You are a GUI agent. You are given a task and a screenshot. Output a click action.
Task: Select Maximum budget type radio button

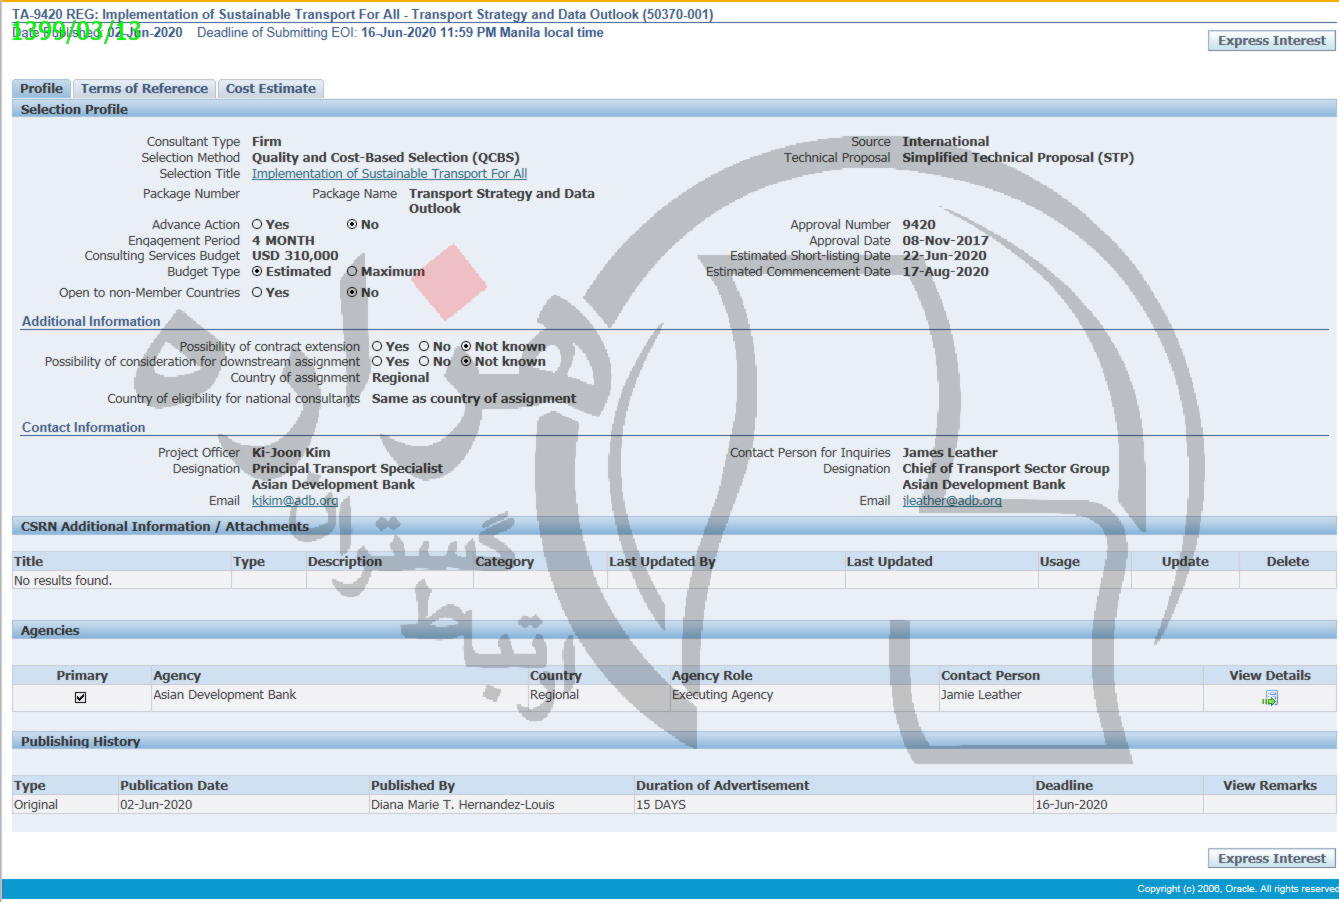352,272
